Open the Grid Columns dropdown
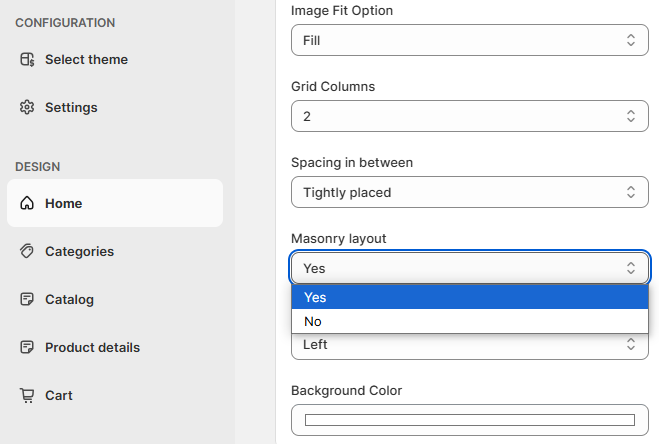659x444 pixels. 470,116
